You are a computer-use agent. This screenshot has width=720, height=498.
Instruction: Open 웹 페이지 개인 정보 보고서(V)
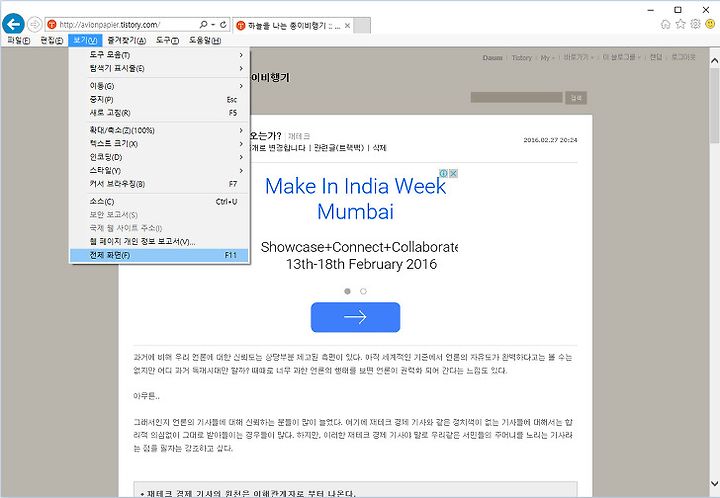[159, 241]
